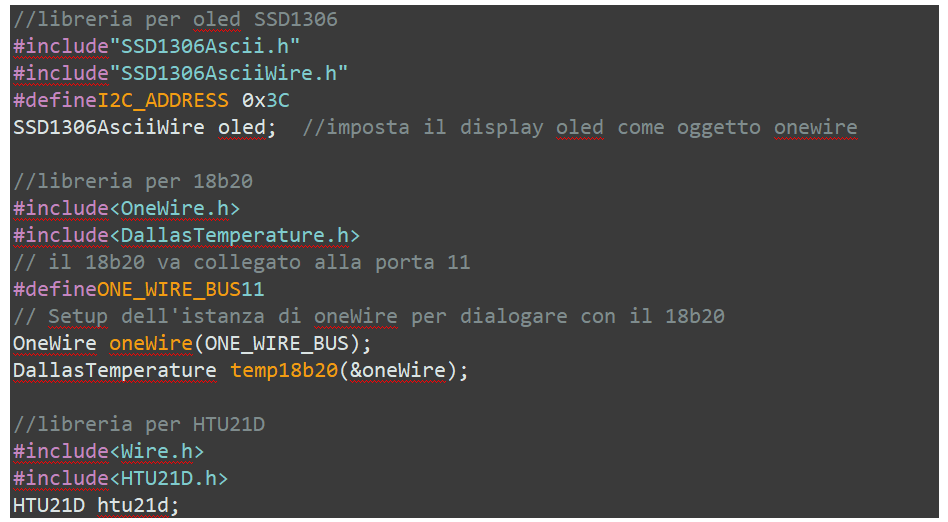This screenshot has width=948, height=522.
Task: Click the HTU21D.h include line
Action: (x=121, y=478)
